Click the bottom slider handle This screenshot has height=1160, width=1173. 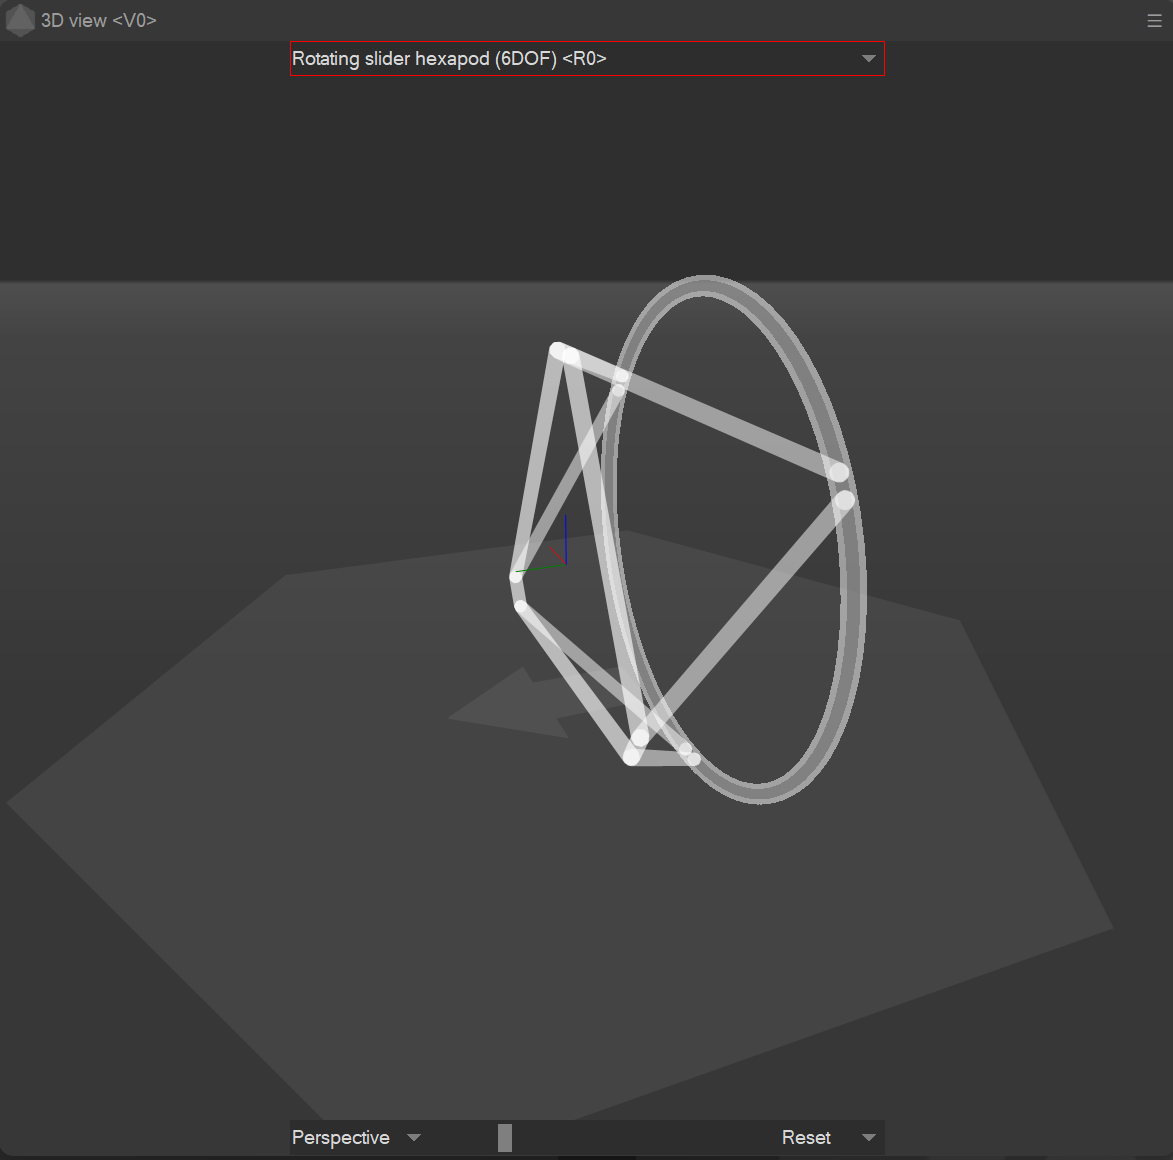pos(505,1137)
